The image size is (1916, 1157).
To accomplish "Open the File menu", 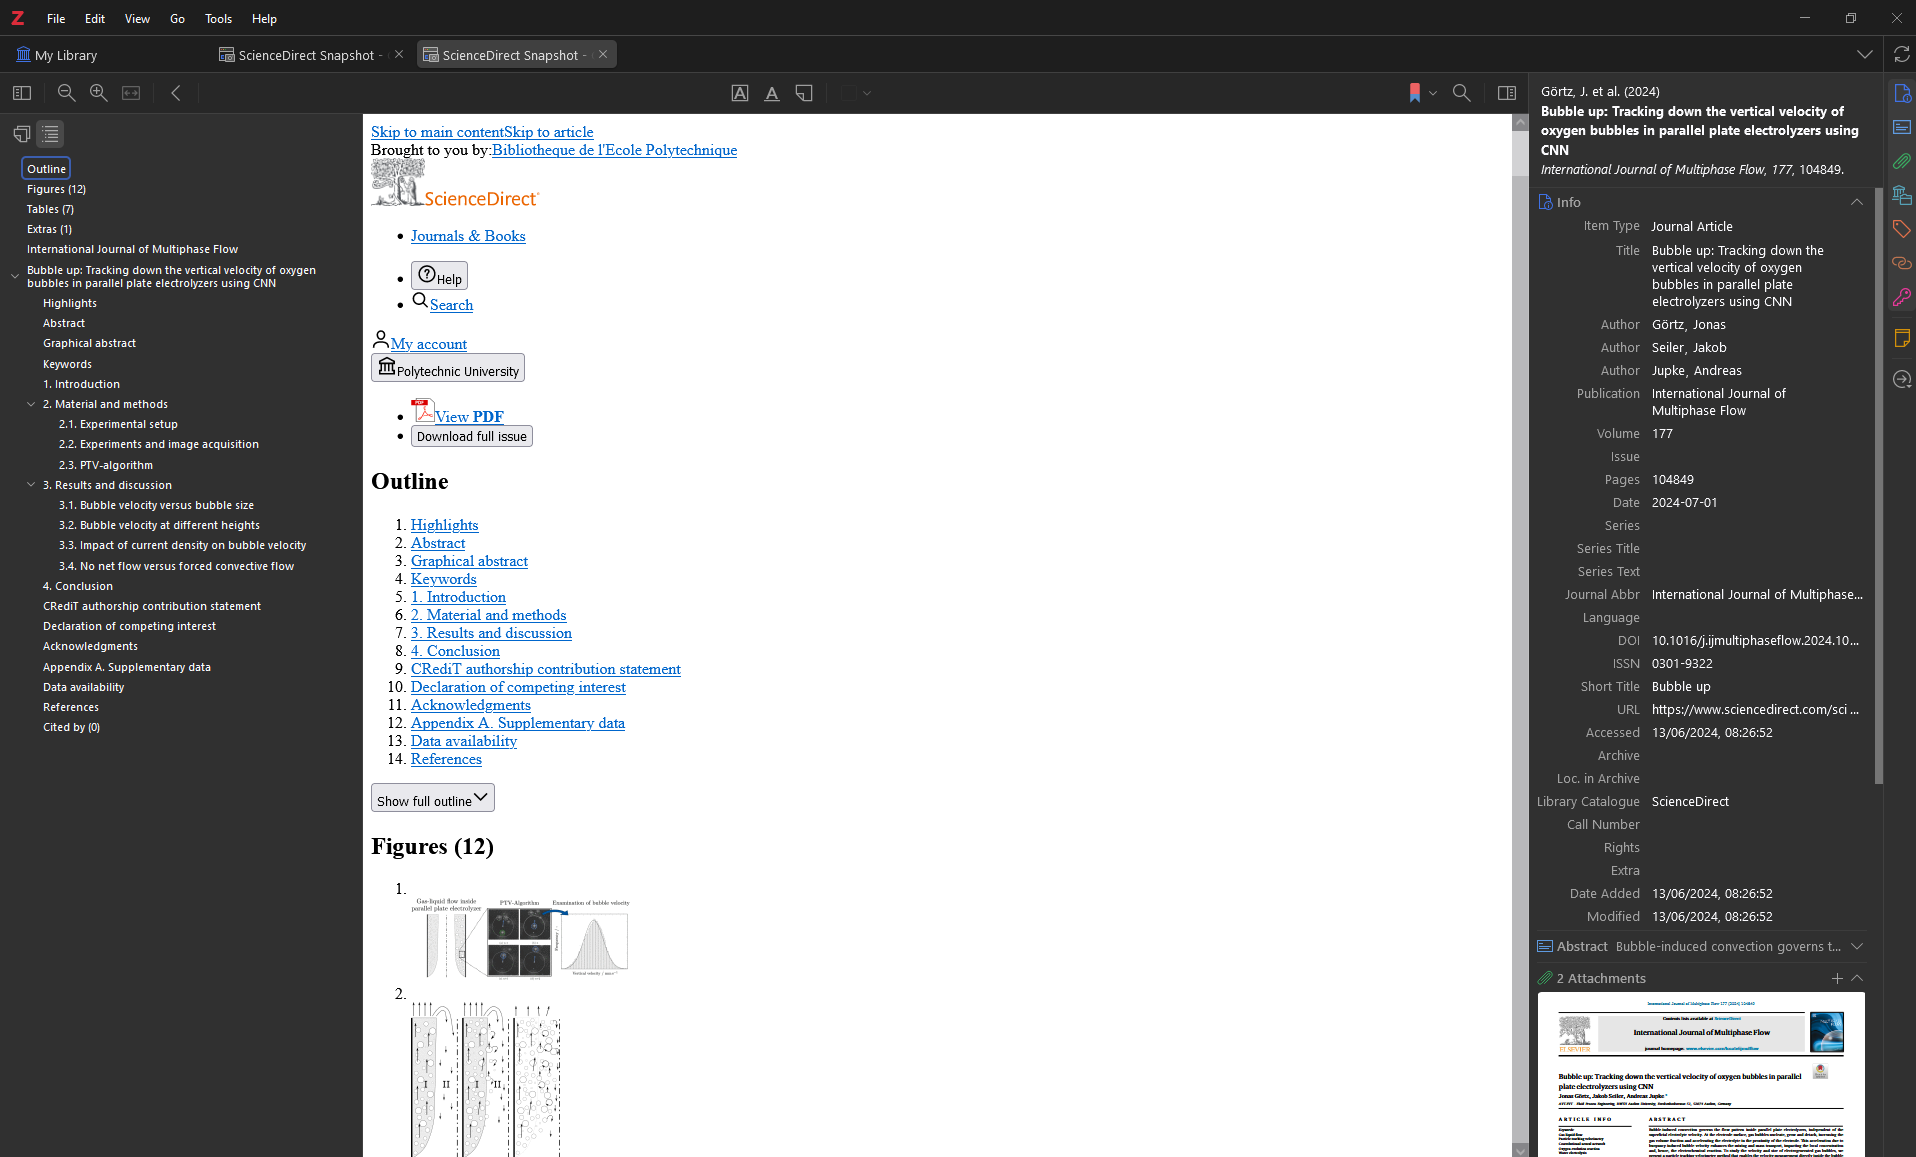I will pyautogui.click(x=56, y=18).
